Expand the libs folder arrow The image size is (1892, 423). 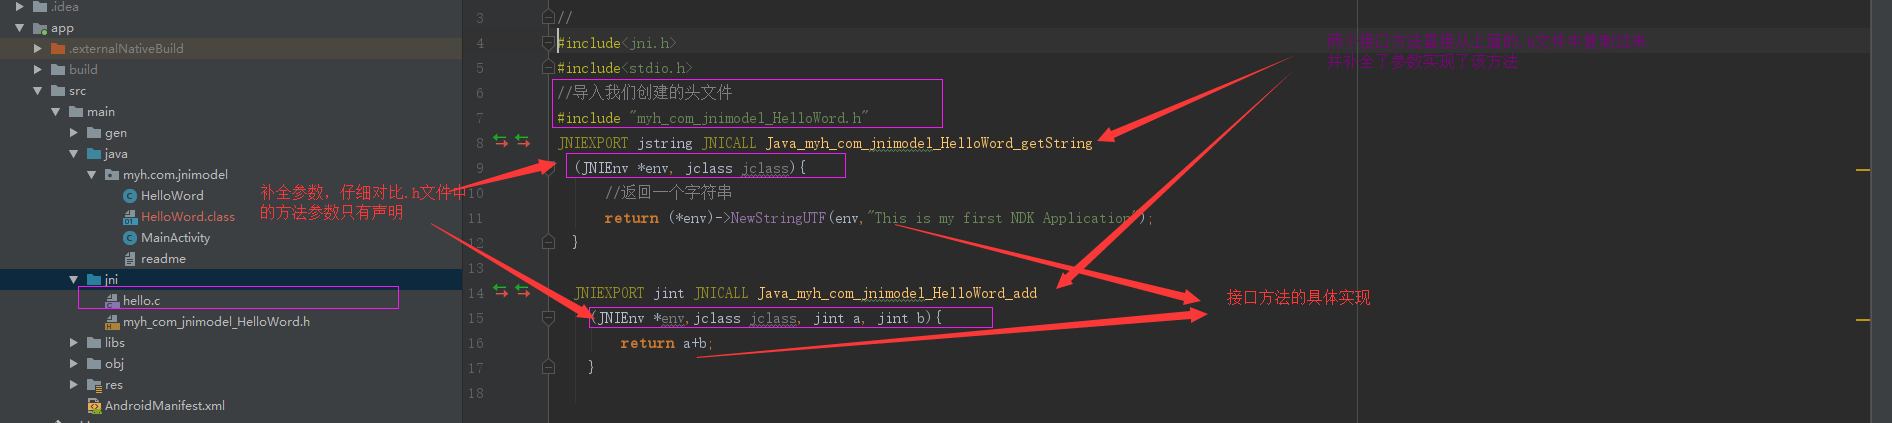pos(74,343)
